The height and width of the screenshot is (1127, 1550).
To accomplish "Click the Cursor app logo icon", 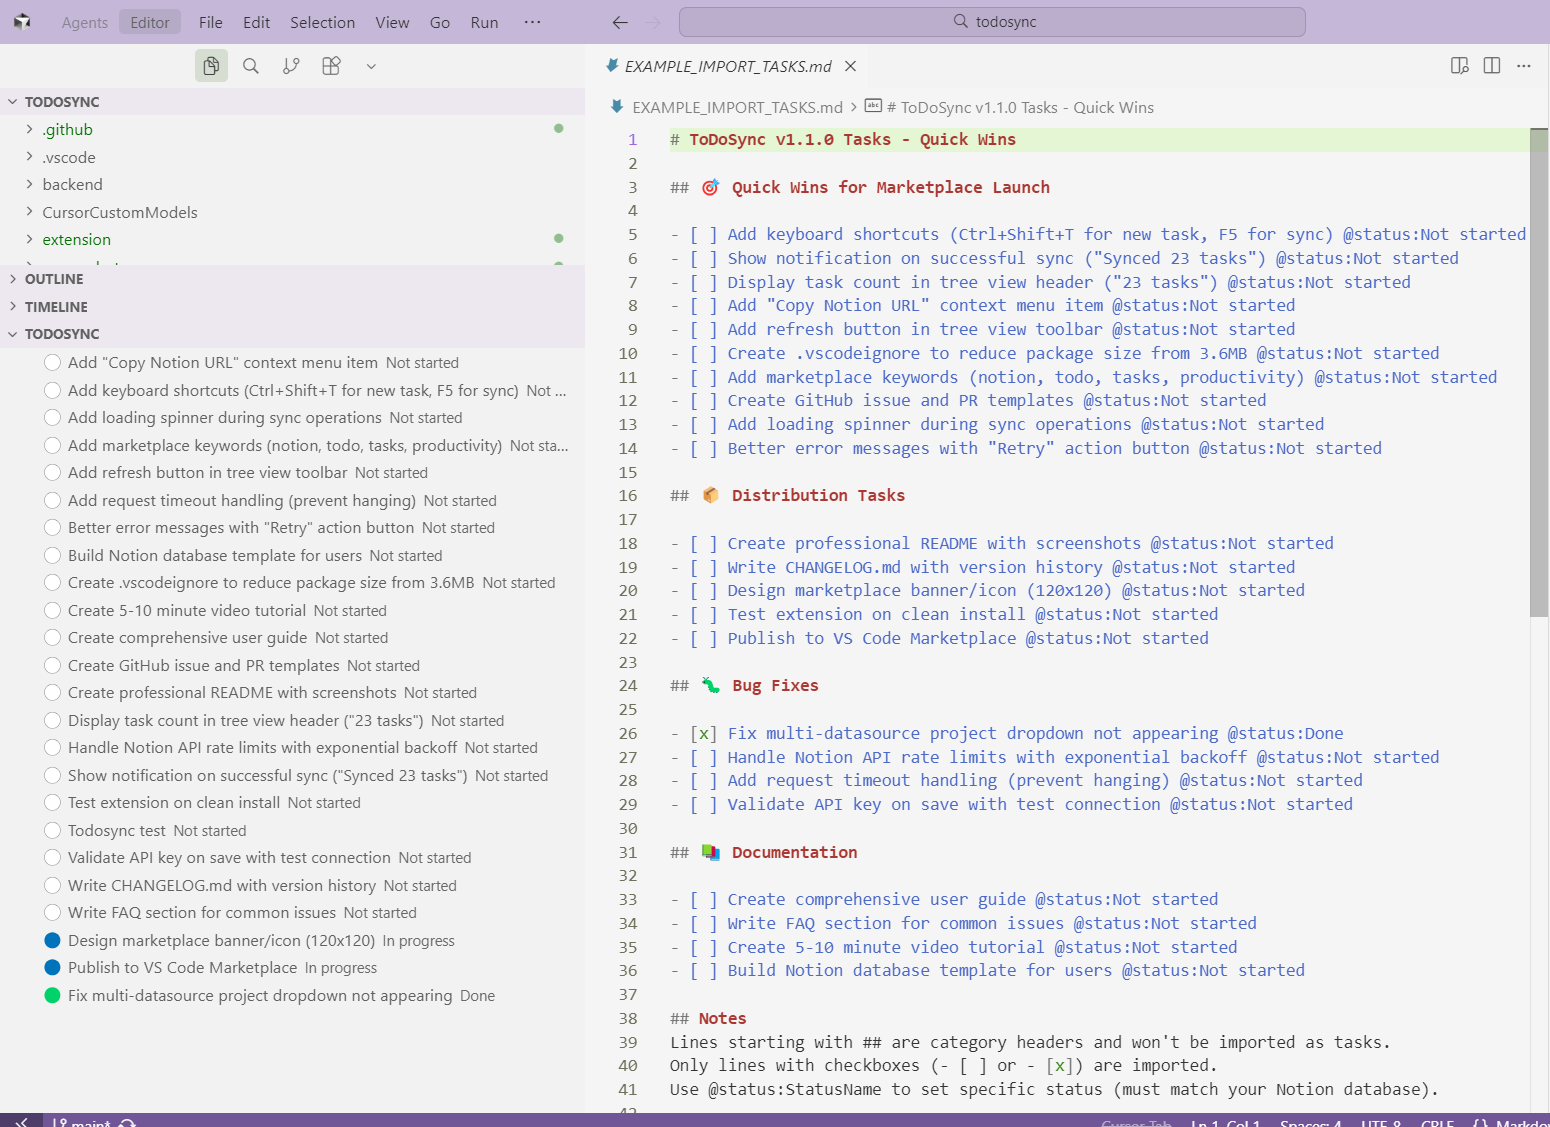I will pos(22,22).
